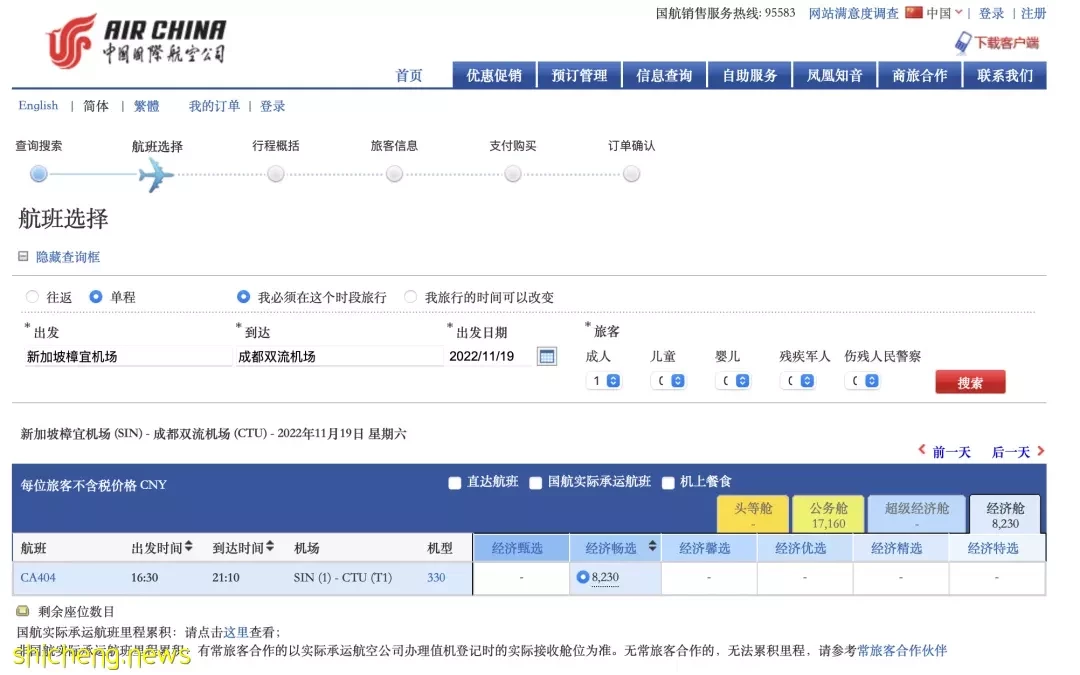Open the calendar date picker icon
1080x675 pixels.
[x=546, y=356]
